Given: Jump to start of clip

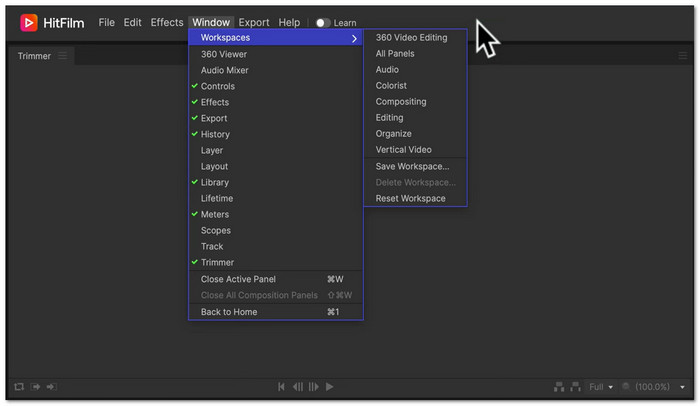Looking at the screenshot, I should click(281, 387).
